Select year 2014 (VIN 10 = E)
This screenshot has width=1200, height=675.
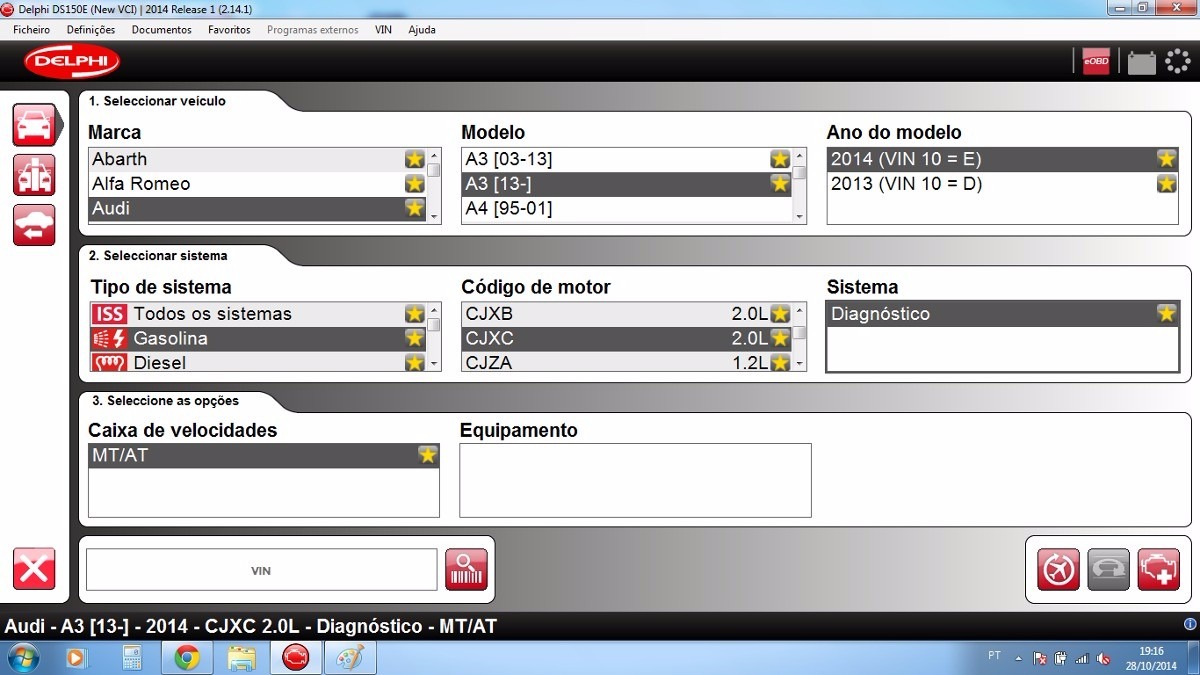click(1003, 159)
